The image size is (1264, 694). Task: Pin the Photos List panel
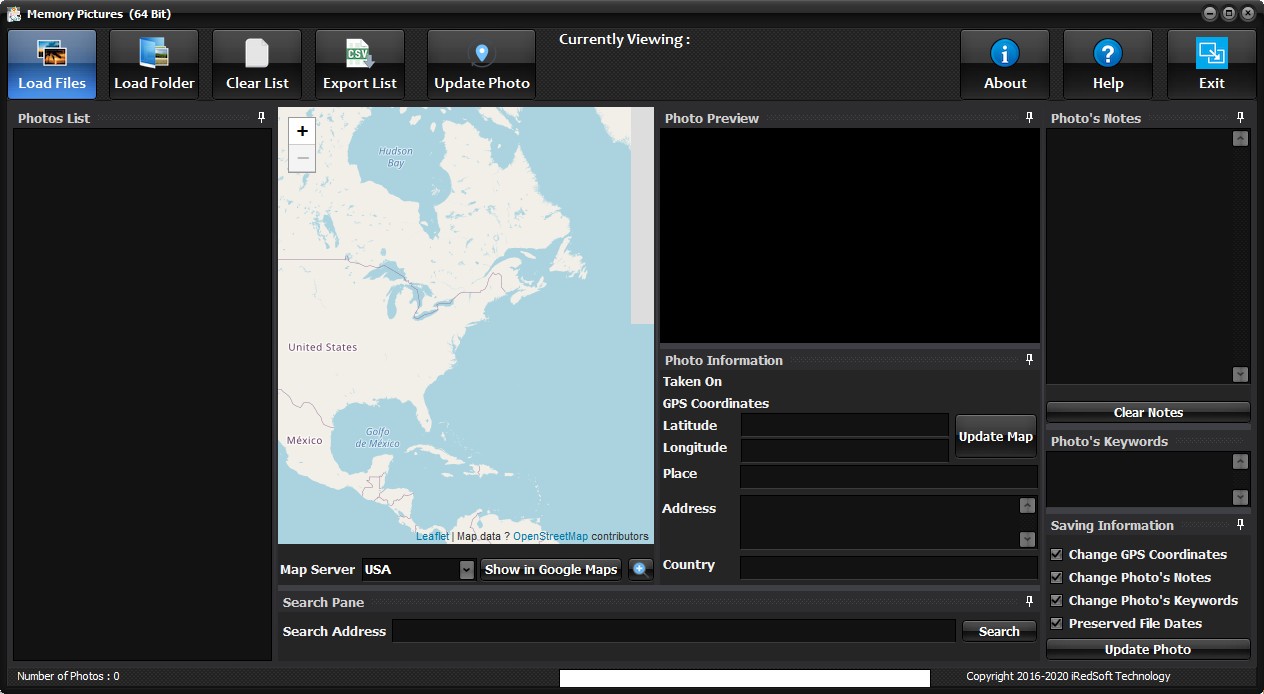262,118
